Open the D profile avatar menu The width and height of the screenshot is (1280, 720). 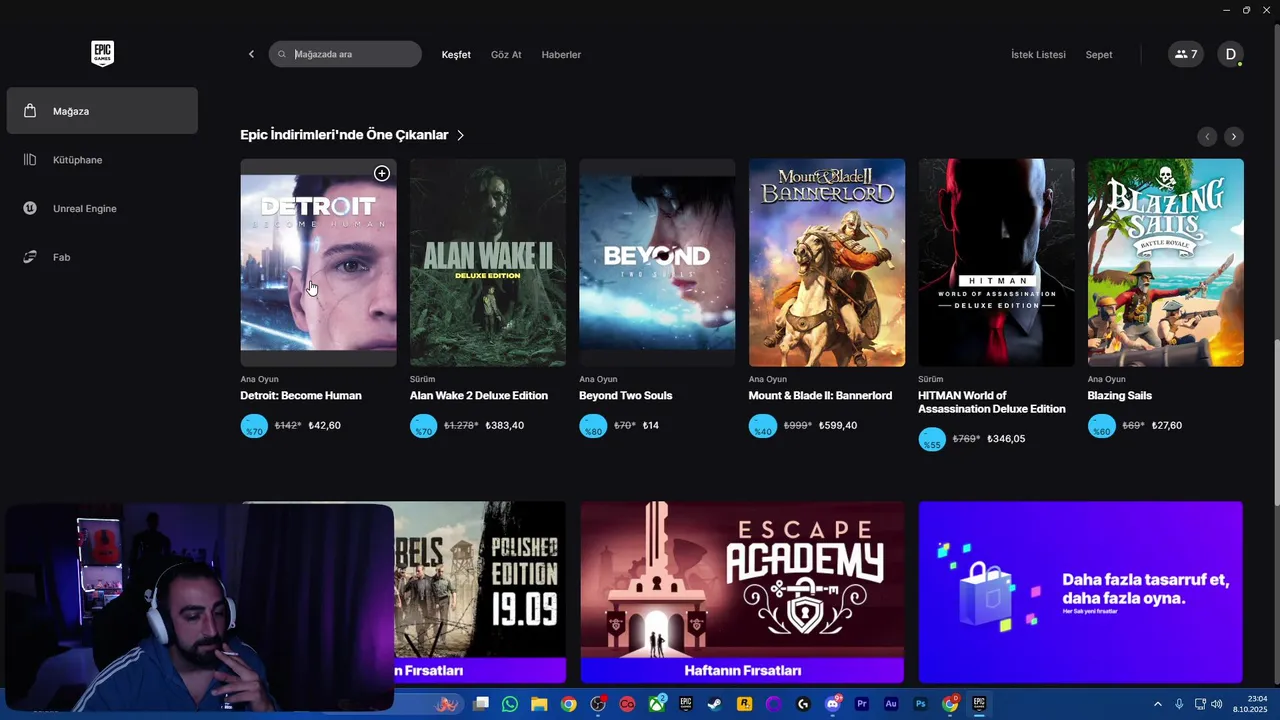click(1231, 54)
